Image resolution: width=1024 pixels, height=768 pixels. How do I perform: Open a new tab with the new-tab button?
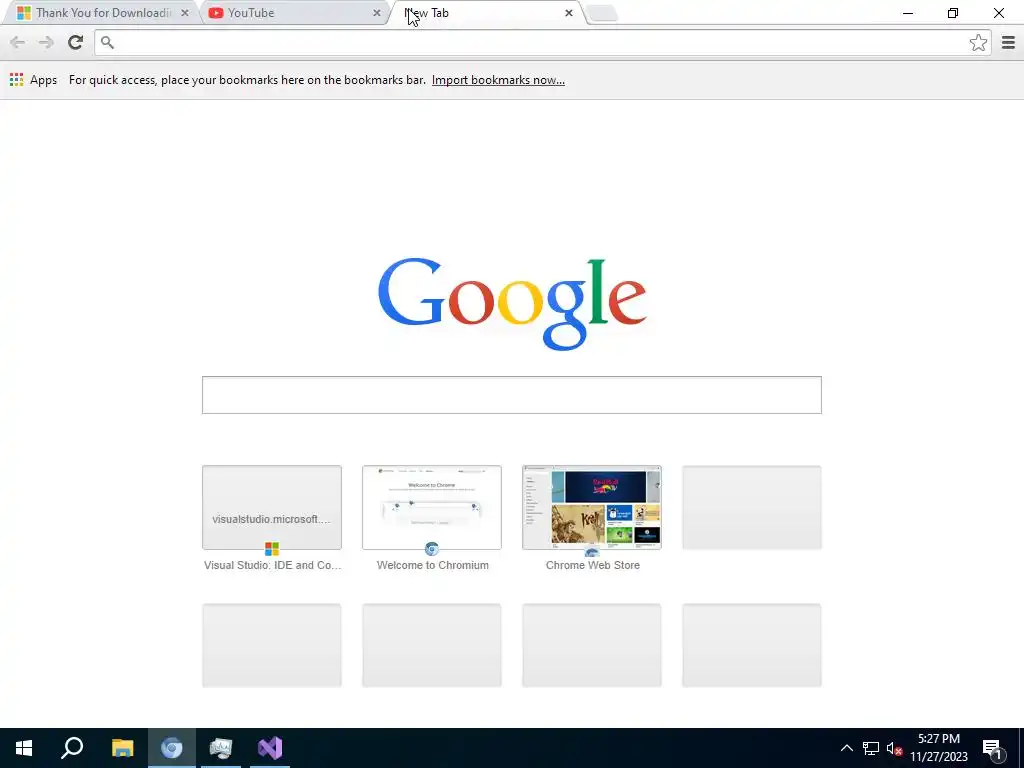pyautogui.click(x=602, y=13)
